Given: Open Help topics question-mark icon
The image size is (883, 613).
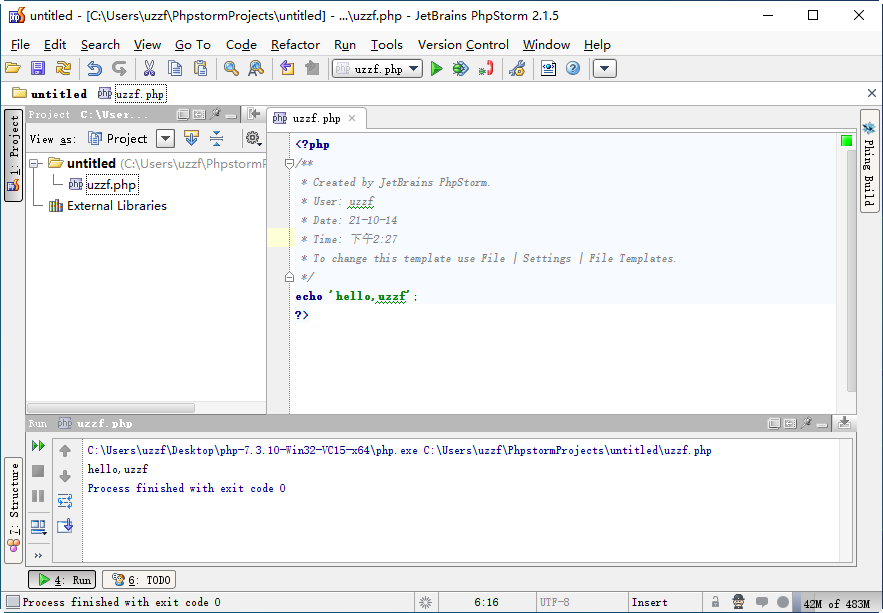Looking at the screenshot, I should click(573, 69).
